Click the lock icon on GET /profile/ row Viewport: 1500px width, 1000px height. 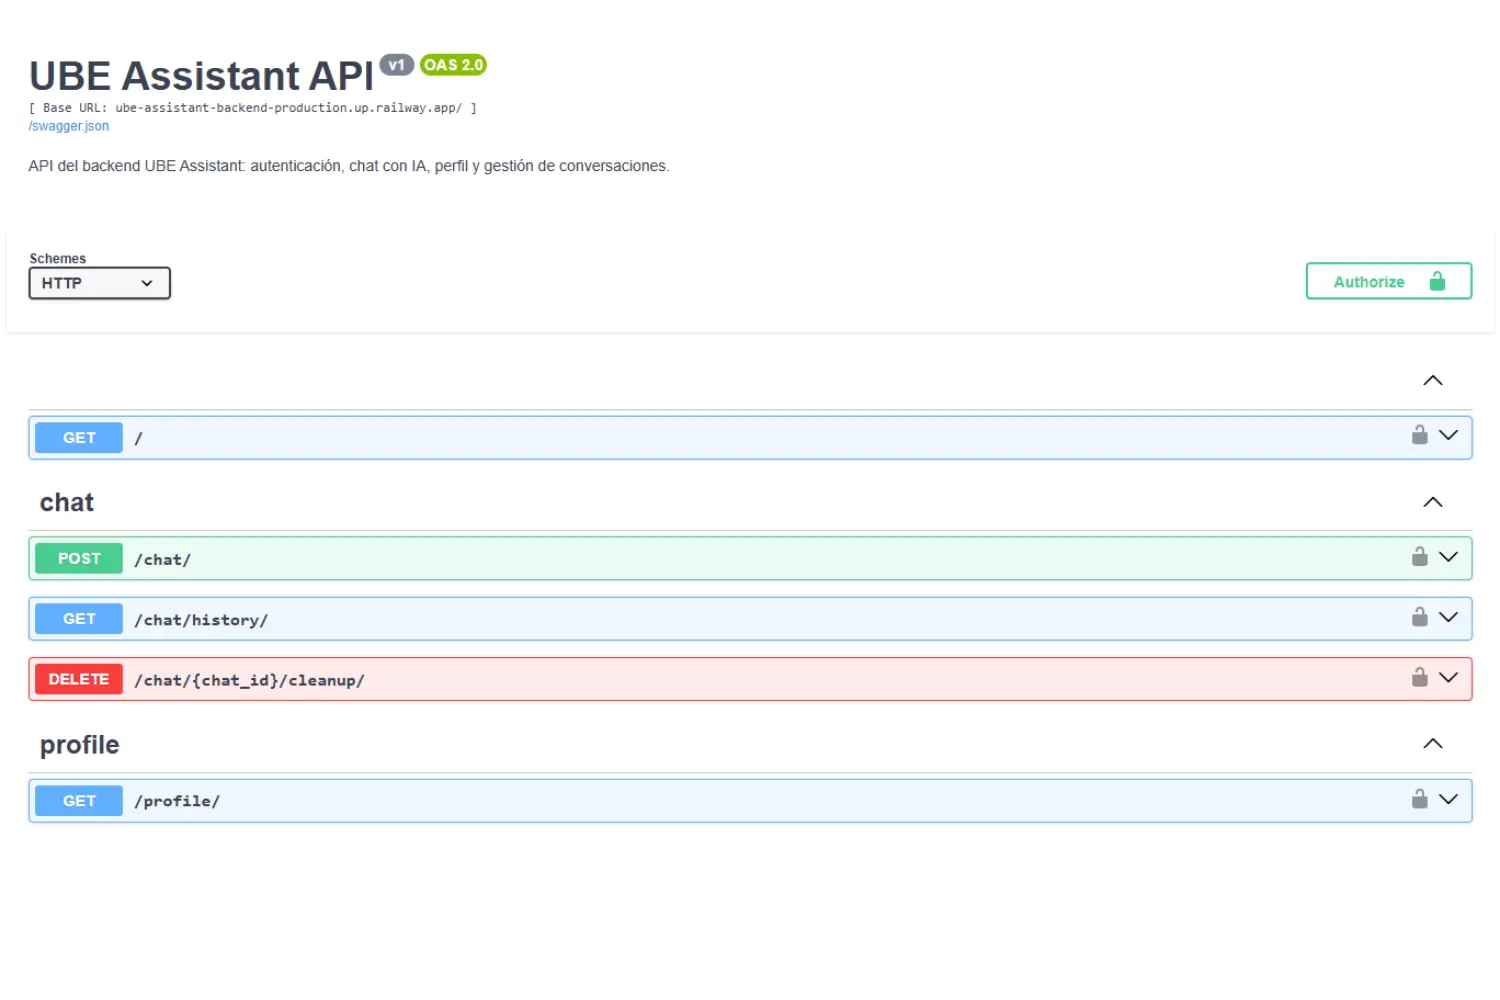click(x=1420, y=798)
